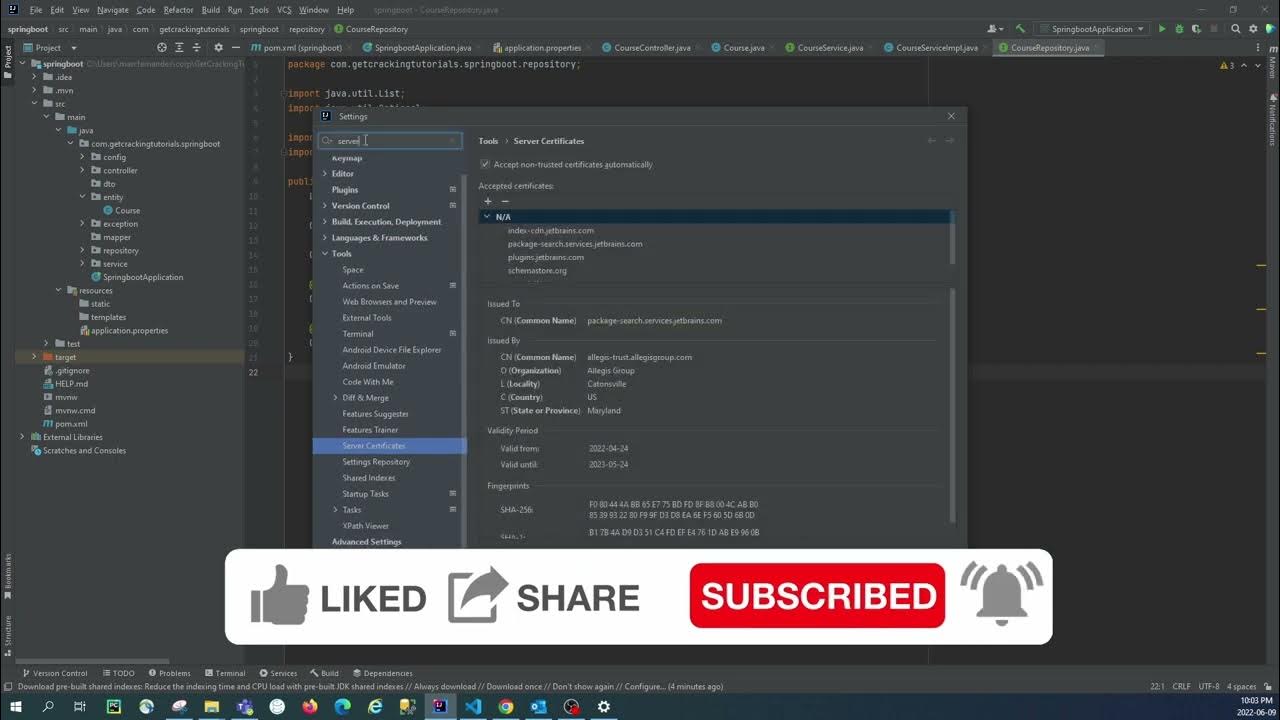
Task: Click the SUBSCRIBED red button
Action: 817,596
